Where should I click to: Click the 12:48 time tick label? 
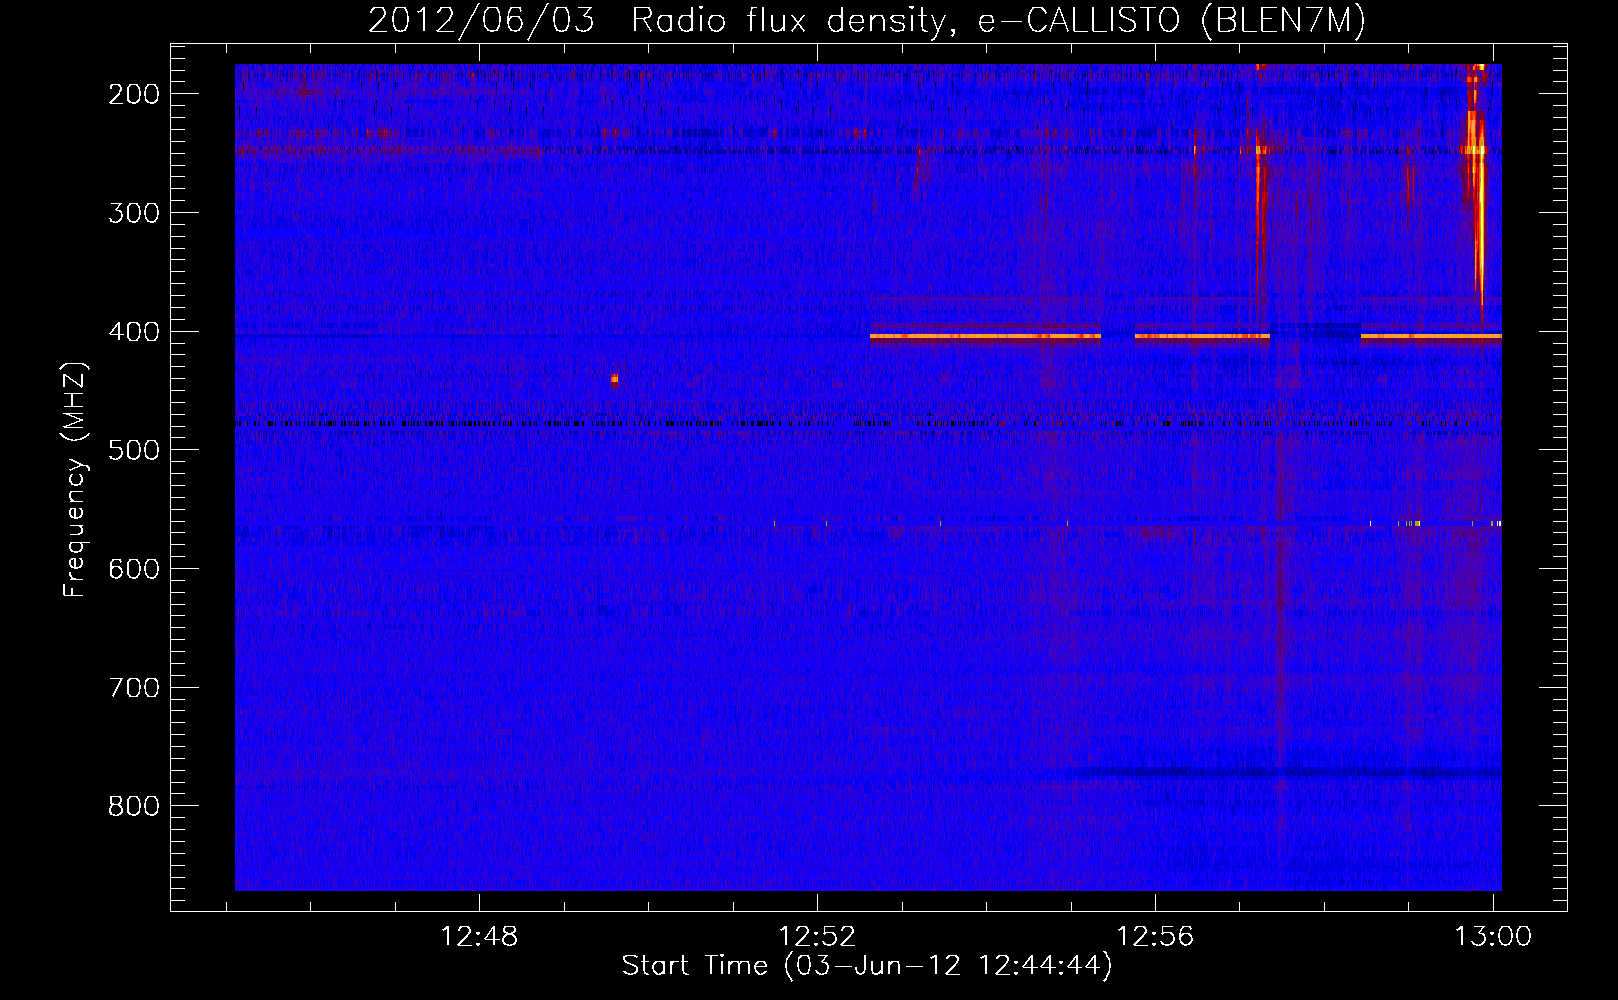pos(479,936)
